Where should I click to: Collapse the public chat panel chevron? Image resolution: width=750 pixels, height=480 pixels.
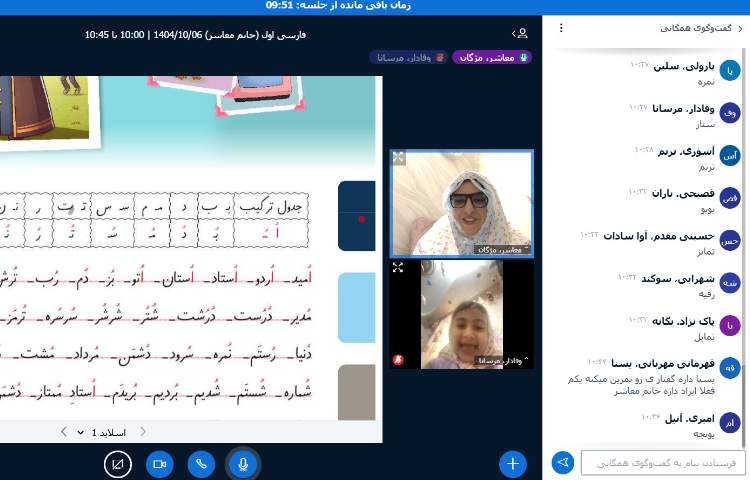tap(740, 29)
